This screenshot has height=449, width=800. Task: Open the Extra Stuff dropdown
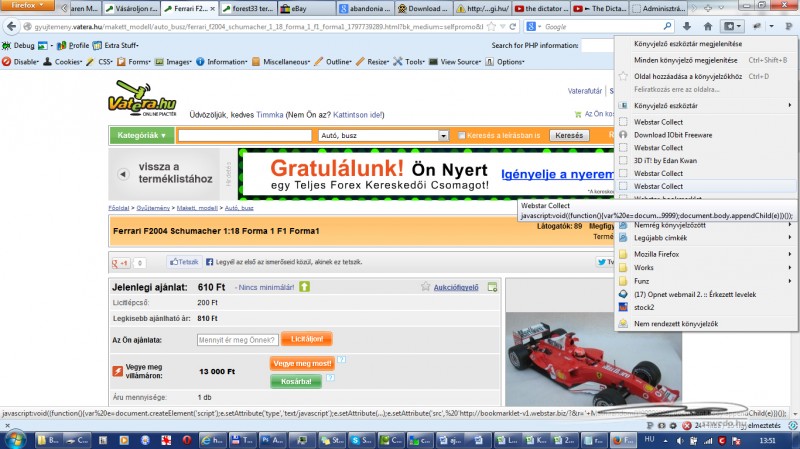[116, 45]
